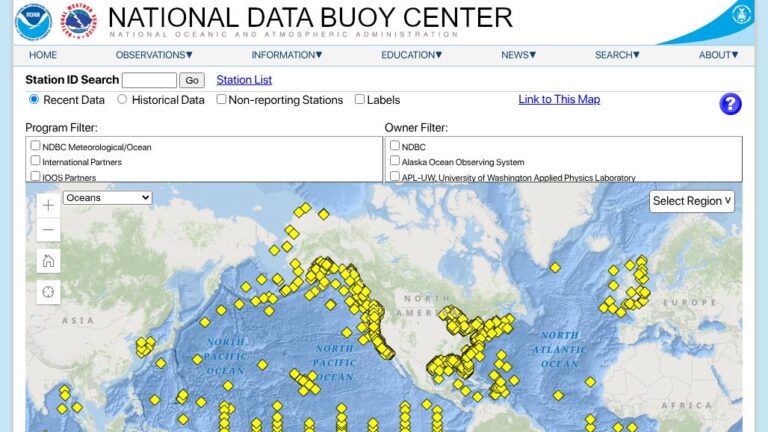The width and height of the screenshot is (768, 432).
Task: Focus the Station ID Search field
Action: pyautogui.click(x=149, y=80)
